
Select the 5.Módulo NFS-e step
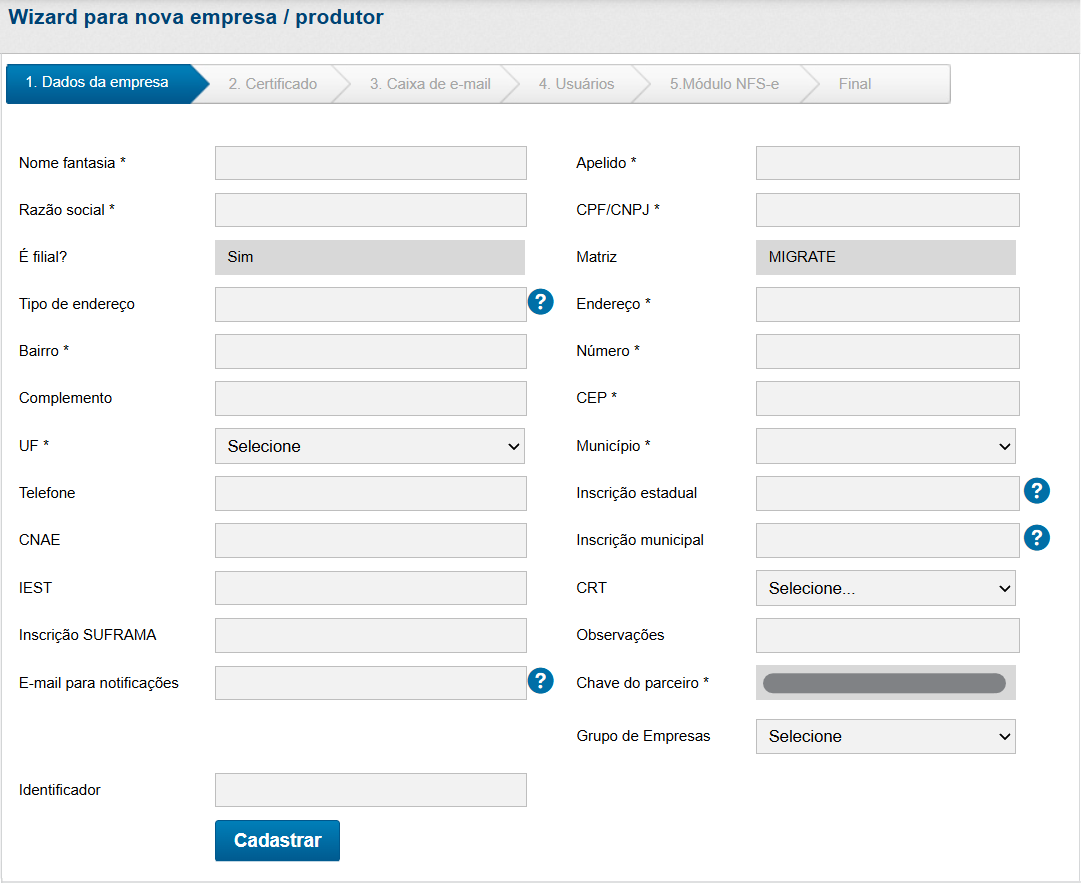(724, 84)
